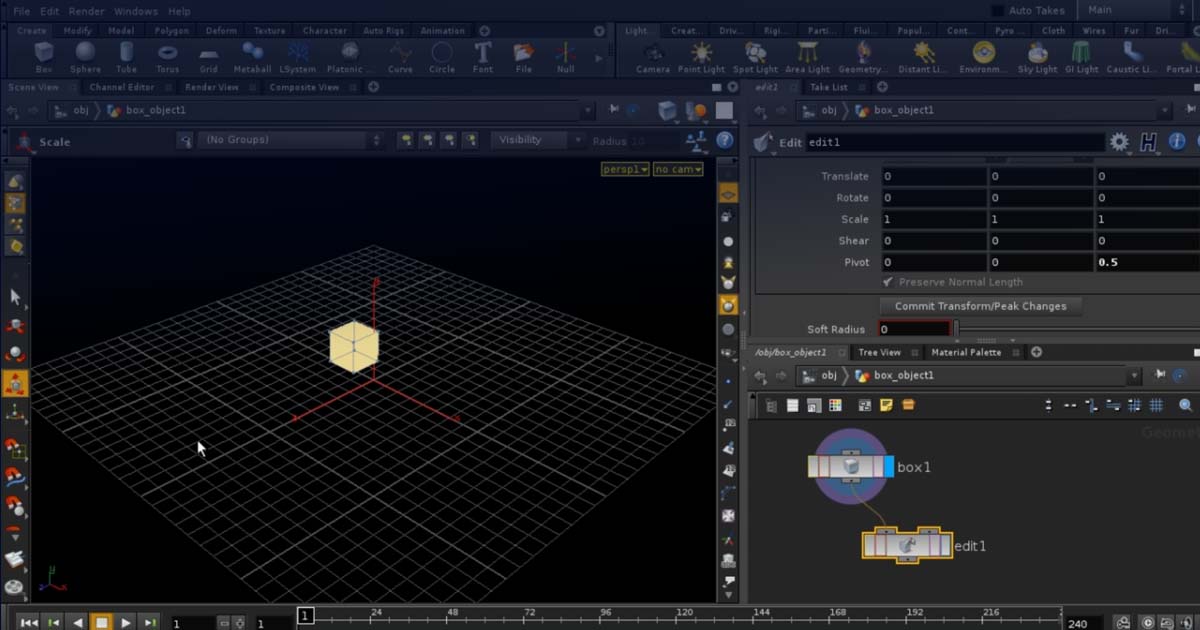Add a sticky note in the network editor

pyautogui.click(x=885, y=405)
